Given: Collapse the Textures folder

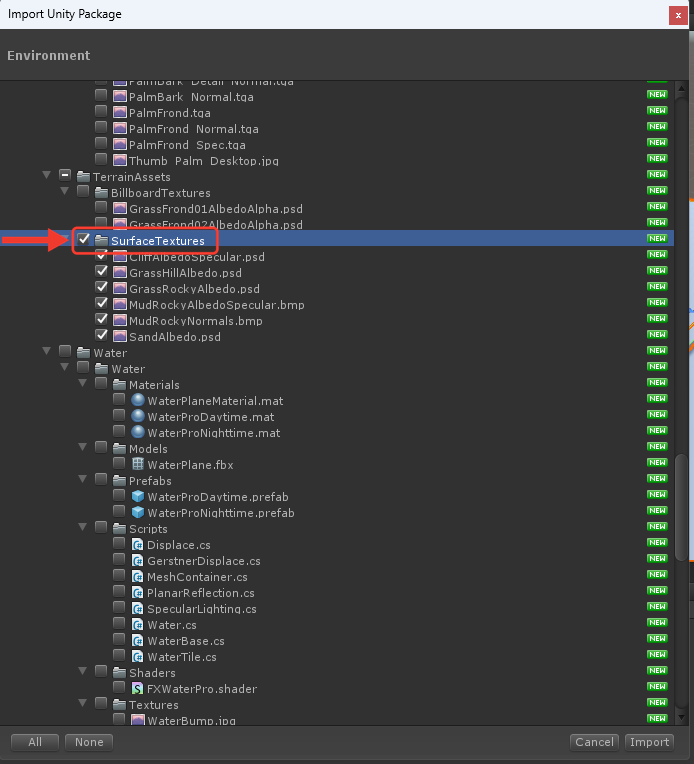Looking at the screenshot, I should tap(83, 703).
